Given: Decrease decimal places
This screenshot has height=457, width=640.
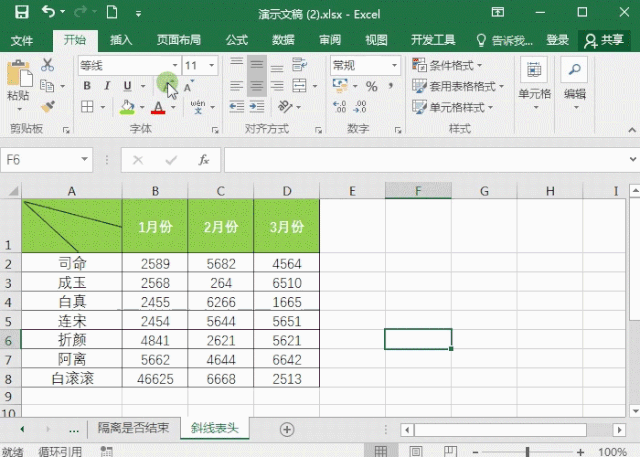Looking at the screenshot, I should click(360, 107).
